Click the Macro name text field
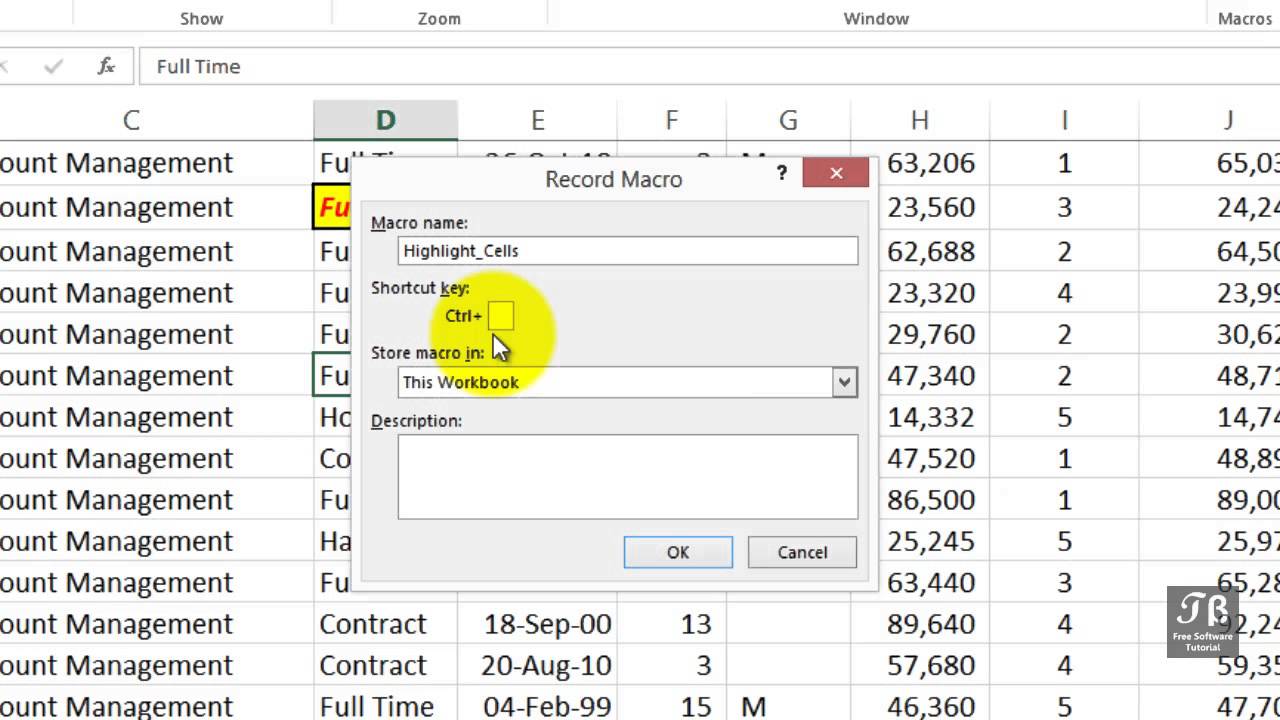The image size is (1280, 720). click(628, 251)
